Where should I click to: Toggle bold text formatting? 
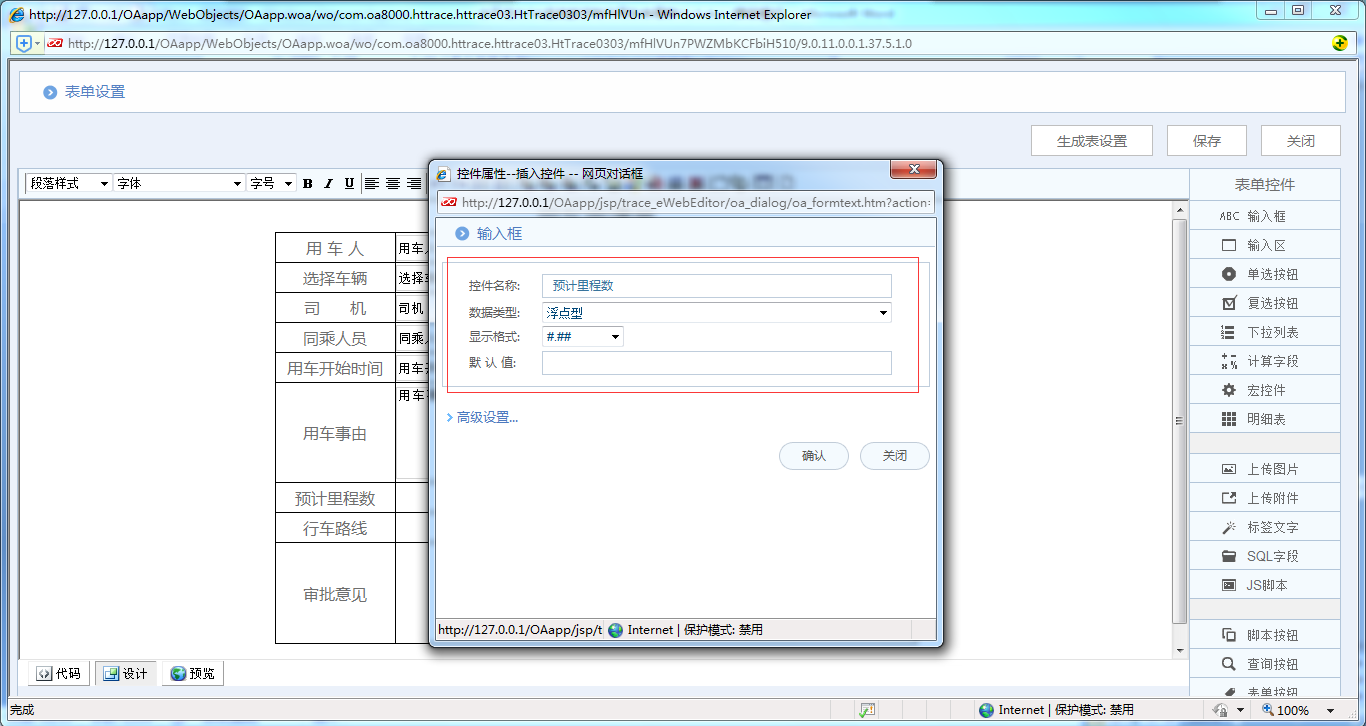pyautogui.click(x=308, y=184)
